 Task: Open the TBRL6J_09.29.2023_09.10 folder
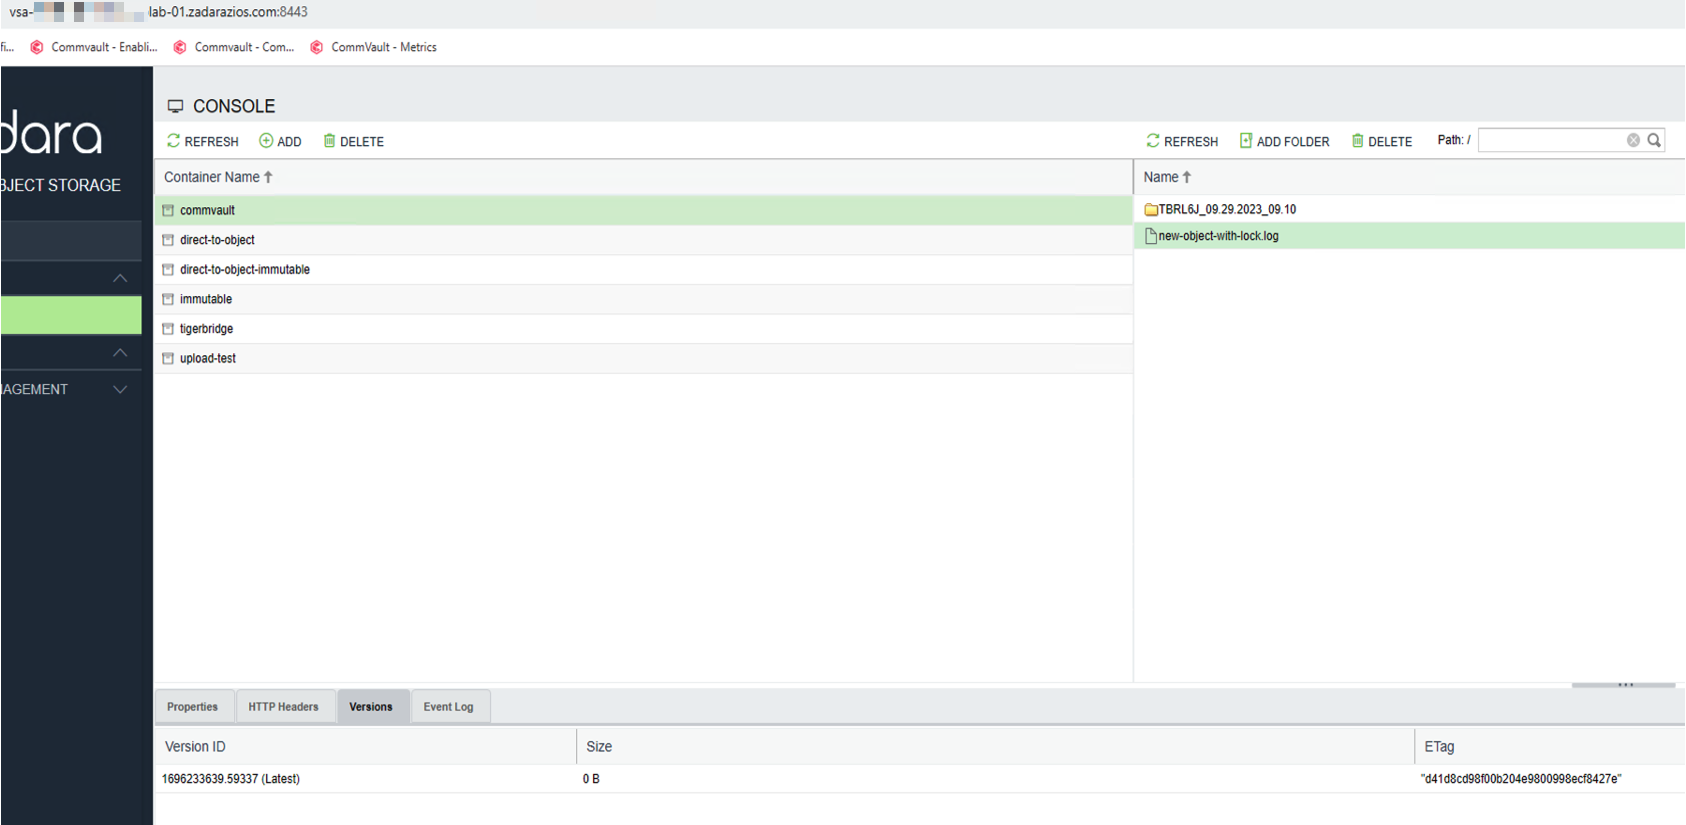click(x=1226, y=209)
